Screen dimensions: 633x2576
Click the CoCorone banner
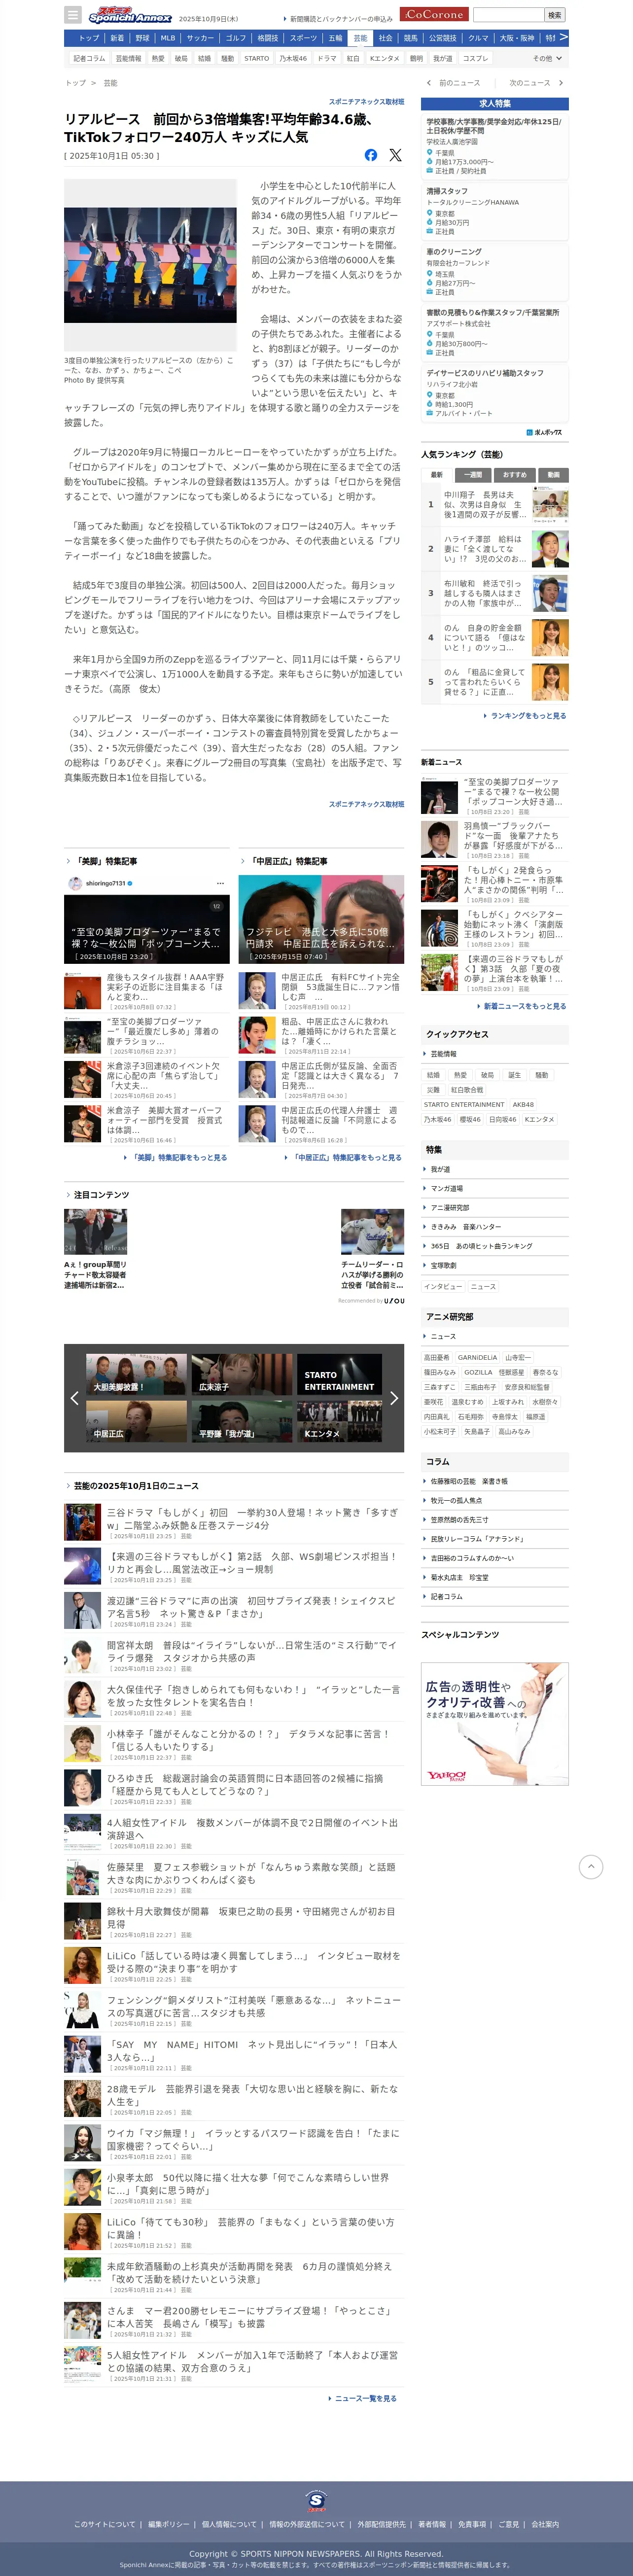434,14
